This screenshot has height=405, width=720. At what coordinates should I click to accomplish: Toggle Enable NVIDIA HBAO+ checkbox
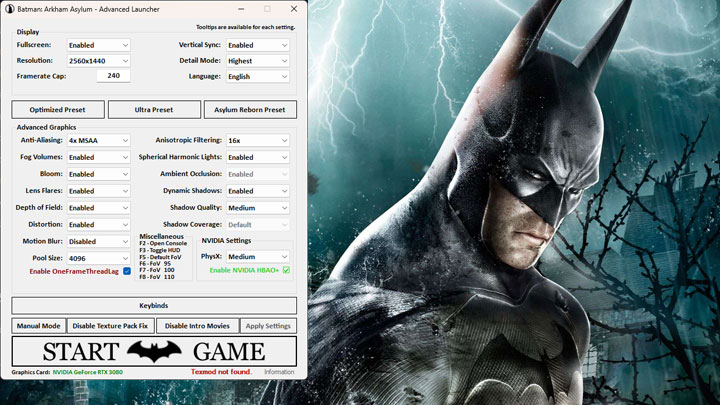coord(287,270)
